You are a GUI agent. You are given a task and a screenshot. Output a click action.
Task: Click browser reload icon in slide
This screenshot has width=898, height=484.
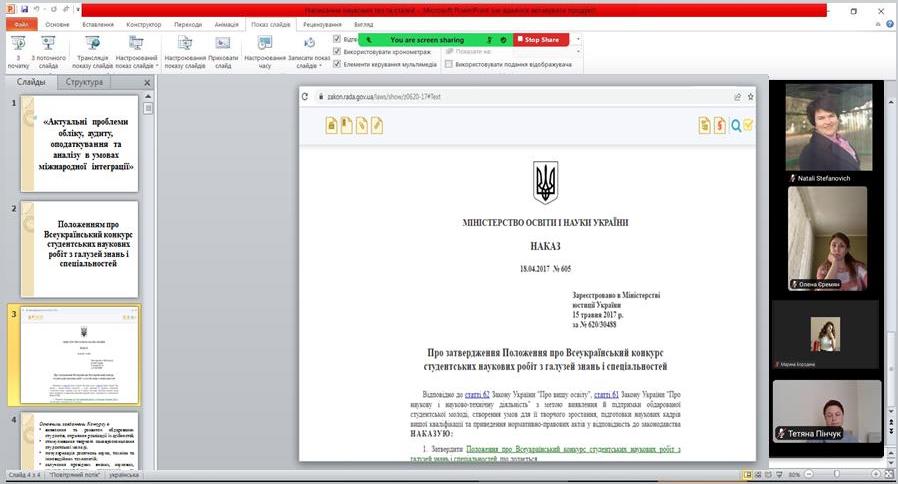click(305, 97)
